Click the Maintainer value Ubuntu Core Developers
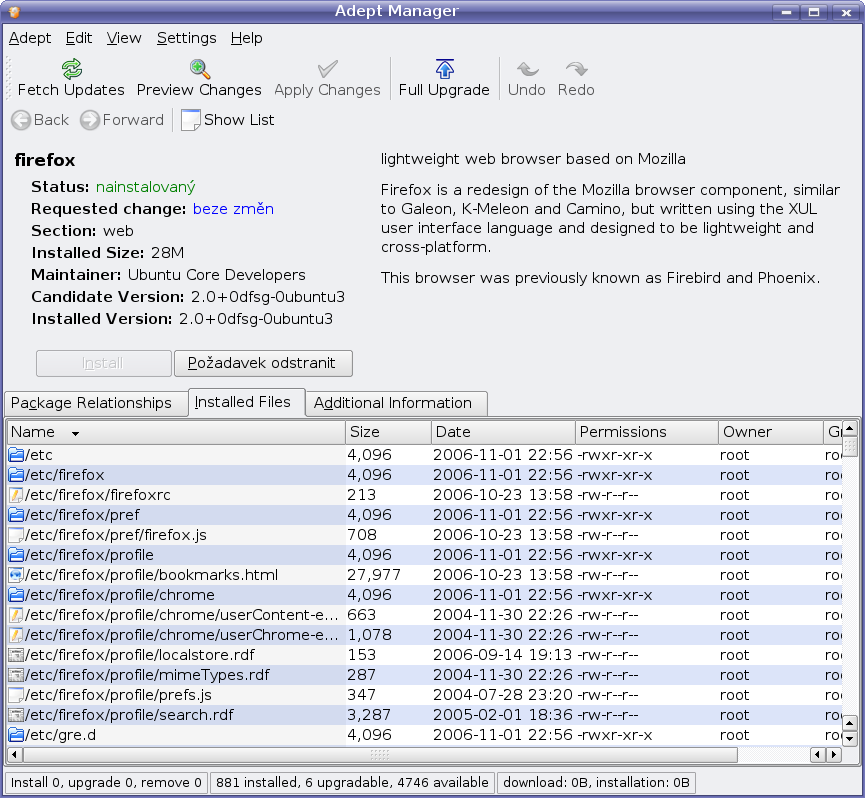This screenshot has height=798, width=865. pyautogui.click(x=216, y=275)
